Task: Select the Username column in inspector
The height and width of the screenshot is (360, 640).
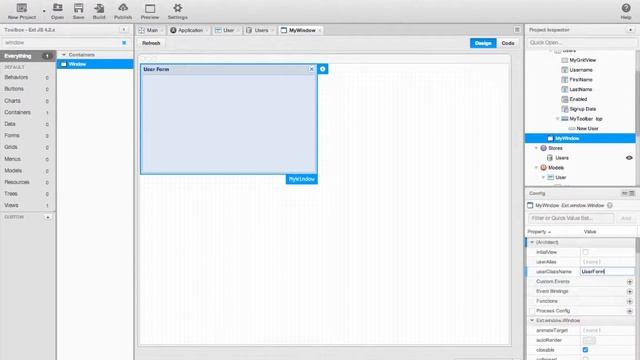Action: click(581, 70)
